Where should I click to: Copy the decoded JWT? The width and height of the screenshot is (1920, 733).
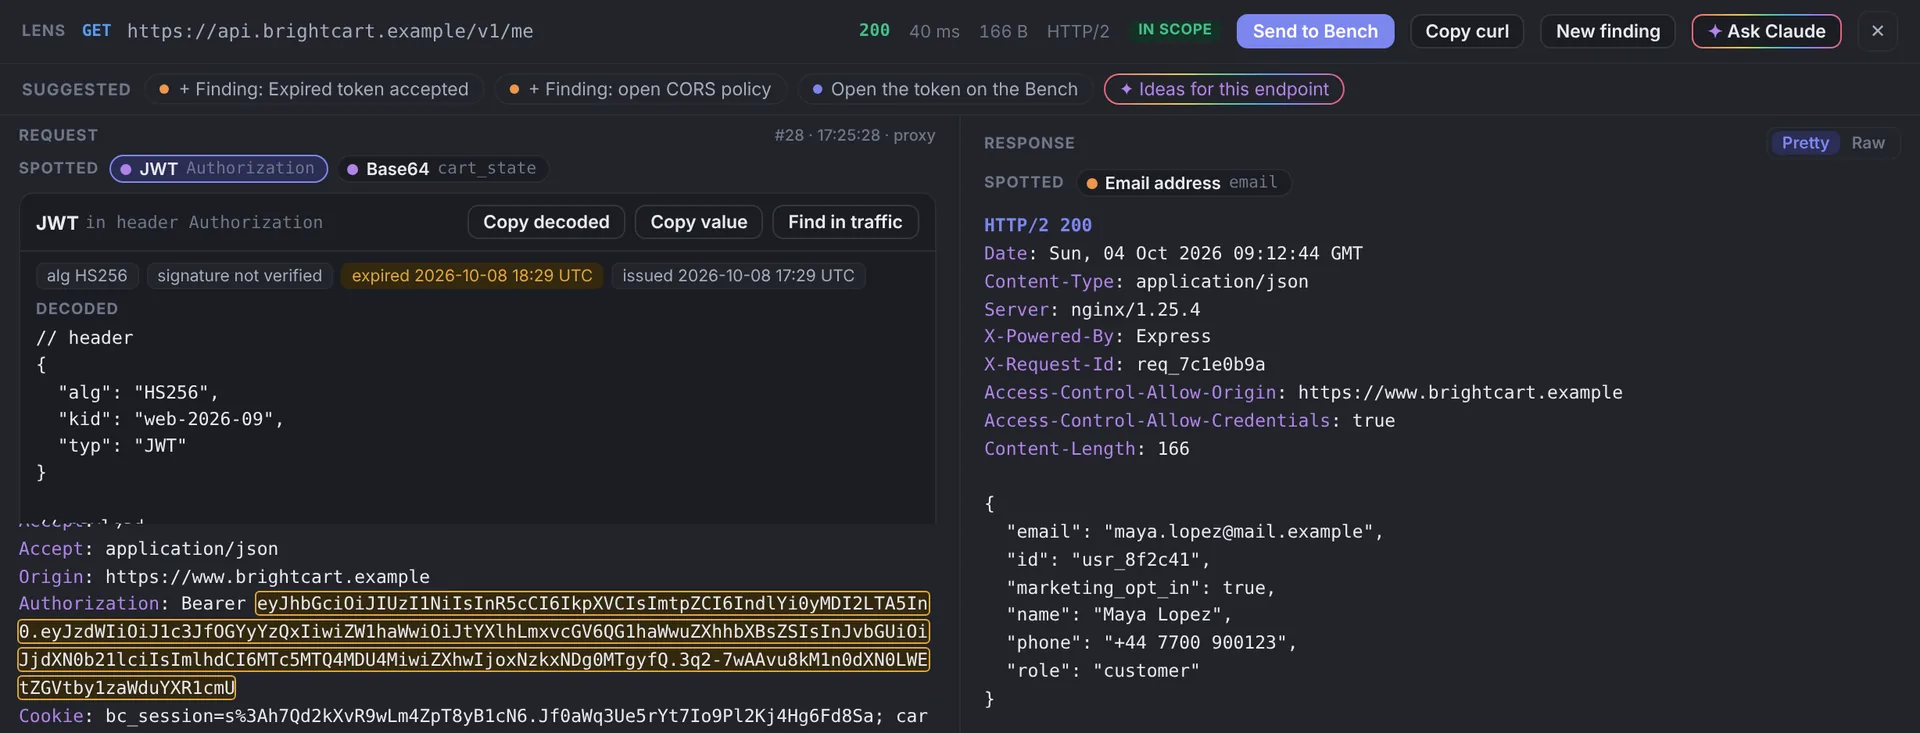[546, 222]
